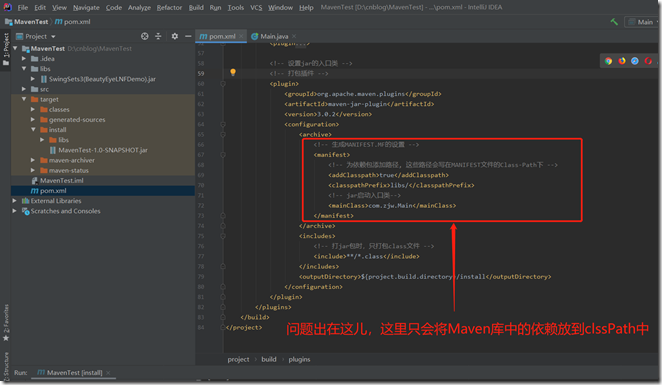The image size is (662, 385).
Task: Expand the maven-status folder
Action: pyautogui.click(x=33, y=170)
